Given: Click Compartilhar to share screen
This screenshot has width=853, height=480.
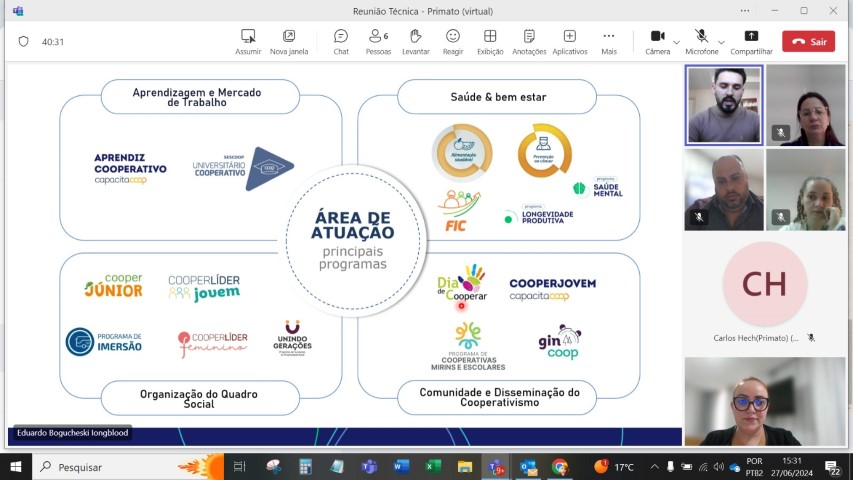Looking at the screenshot, I should tap(751, 42).
